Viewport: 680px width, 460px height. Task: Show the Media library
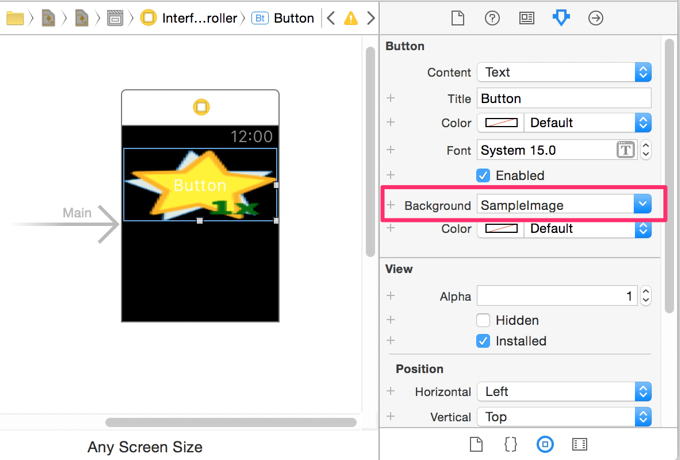pyautogui.click(x=579, y=444)
